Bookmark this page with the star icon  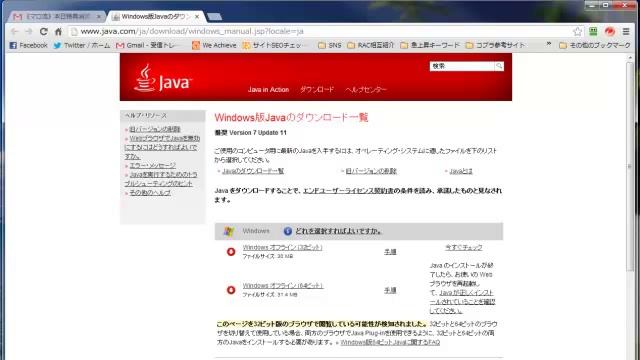point(577,31)
